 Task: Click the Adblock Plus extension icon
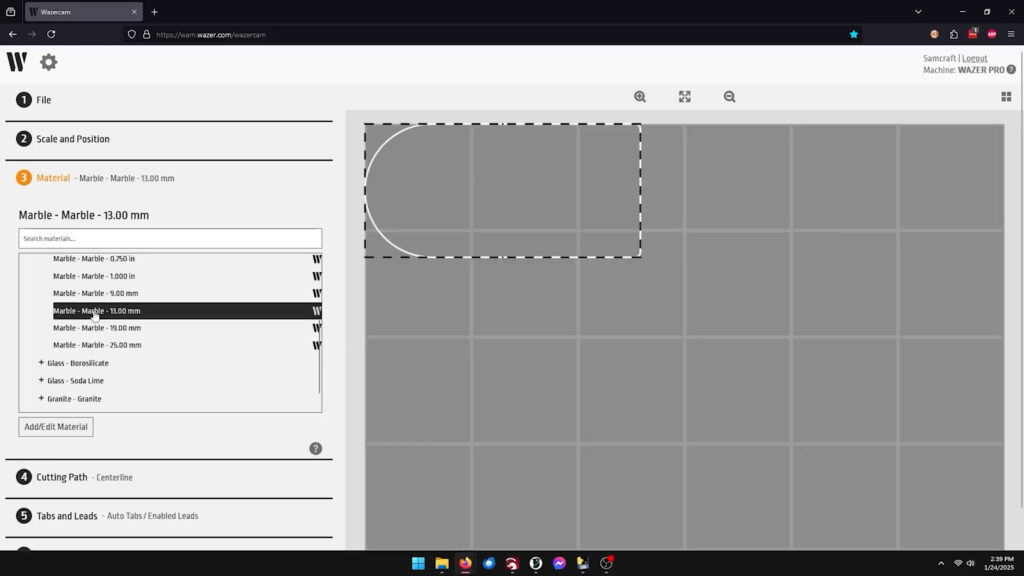click(992, 35)
